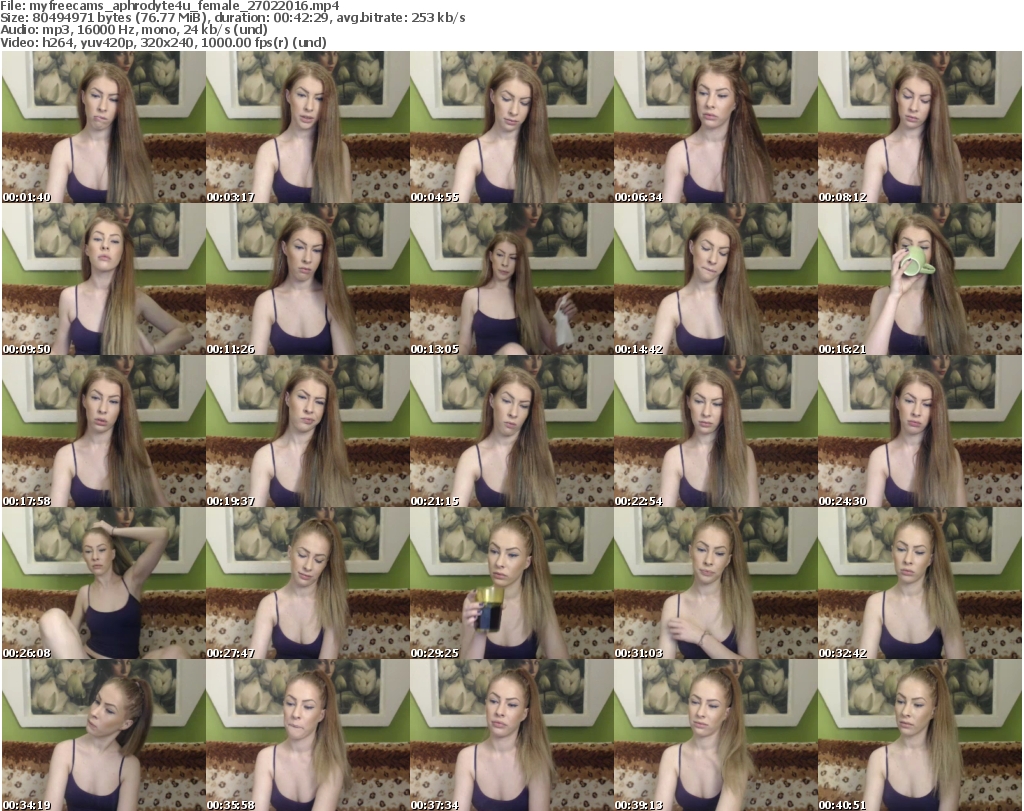Select the thumbnail labeled 00:32:42
This screenshot has width=1024, height=811.
coord(920,583)
